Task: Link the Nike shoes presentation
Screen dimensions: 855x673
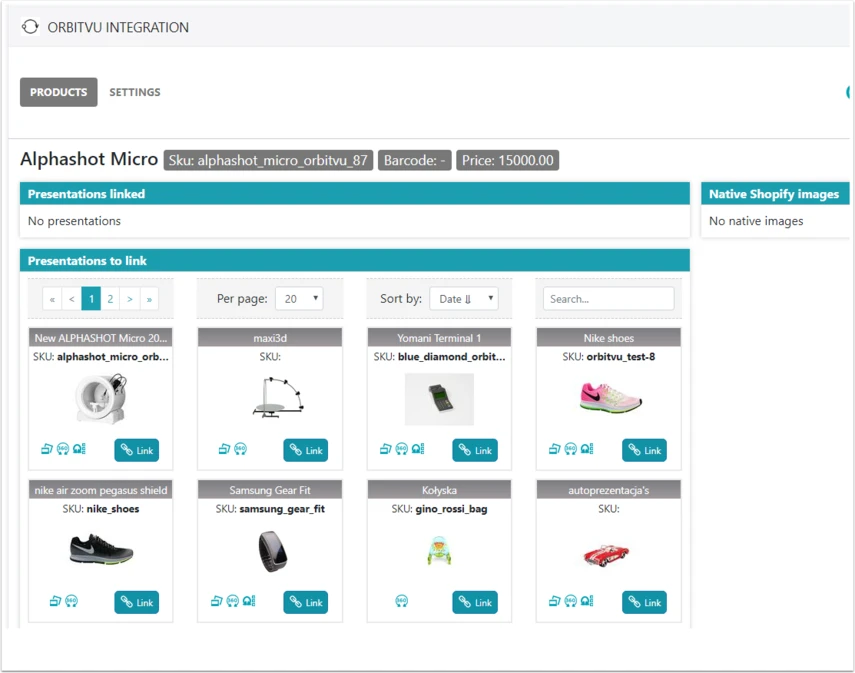Action: pos(644,450)
